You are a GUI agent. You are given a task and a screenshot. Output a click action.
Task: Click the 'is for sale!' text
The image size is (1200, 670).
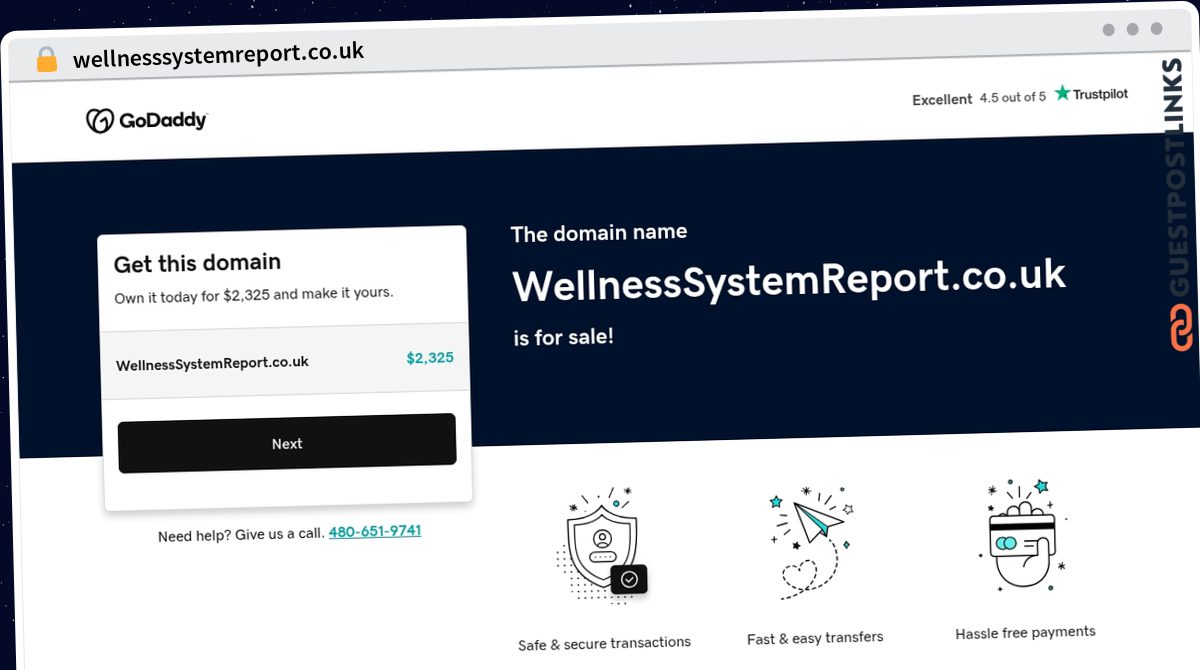pyautogui.click(x=564, y=337)
